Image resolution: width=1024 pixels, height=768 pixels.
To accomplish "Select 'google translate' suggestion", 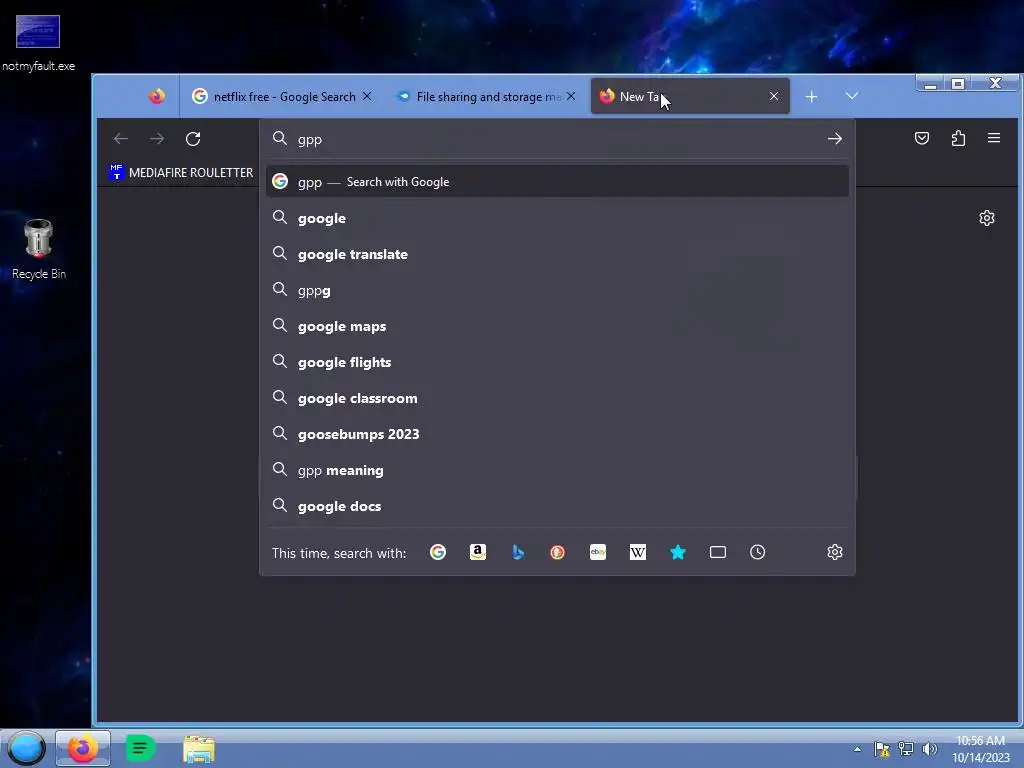I will [x=557, y=254].
